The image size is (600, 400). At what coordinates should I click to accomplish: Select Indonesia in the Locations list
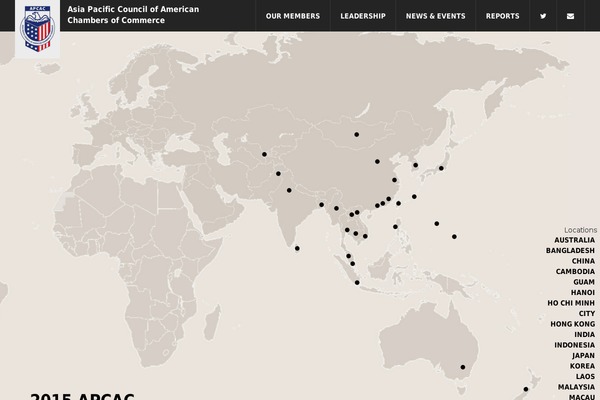click(574, 345)
